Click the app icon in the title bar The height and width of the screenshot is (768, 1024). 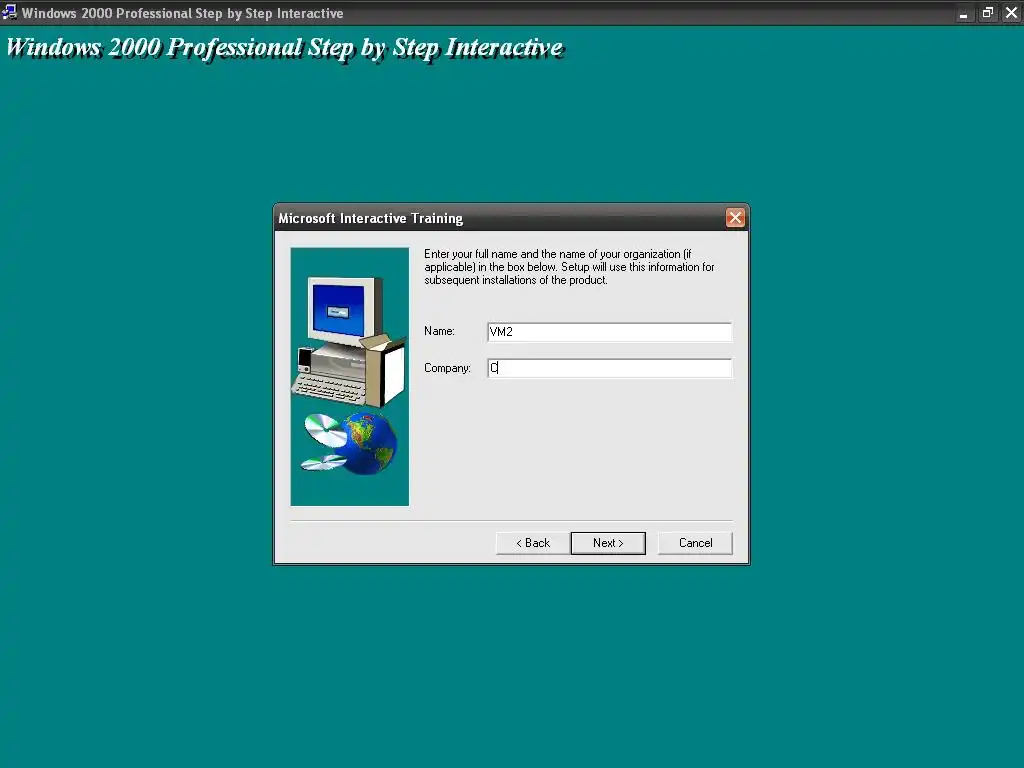(9, 12)
